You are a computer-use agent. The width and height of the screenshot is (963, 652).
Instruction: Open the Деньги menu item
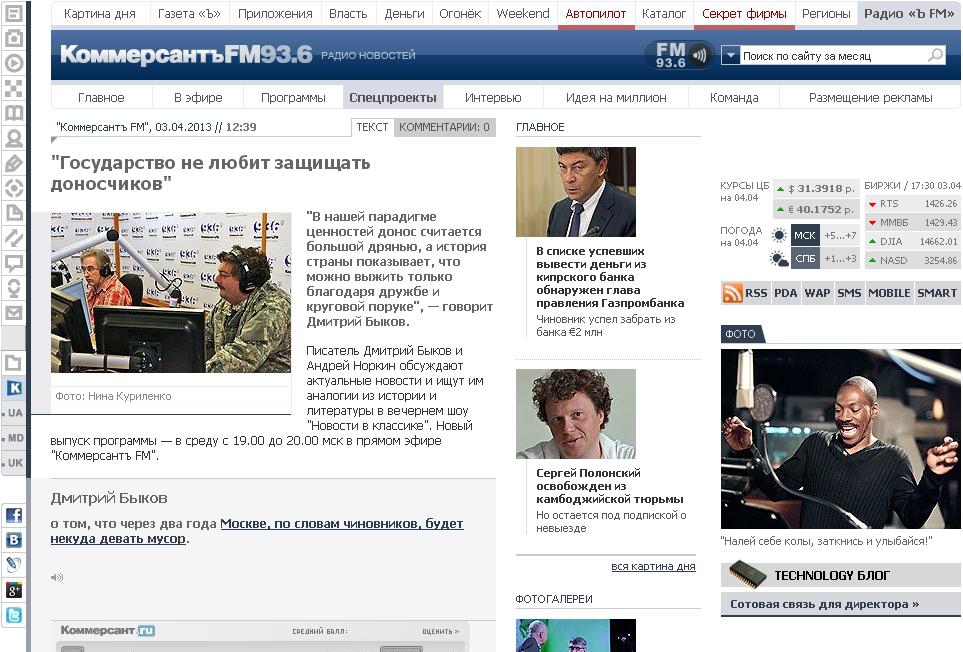pyautogui.click(x=404, y=14)
